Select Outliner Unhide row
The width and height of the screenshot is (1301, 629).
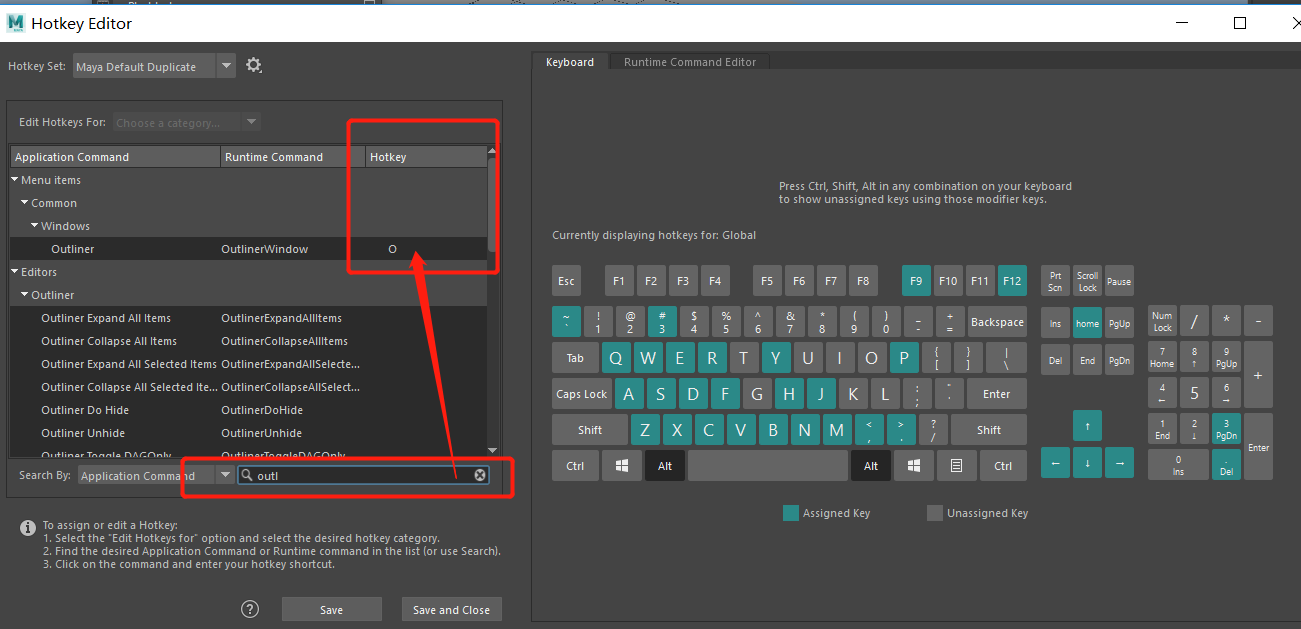tap(248, 433)
